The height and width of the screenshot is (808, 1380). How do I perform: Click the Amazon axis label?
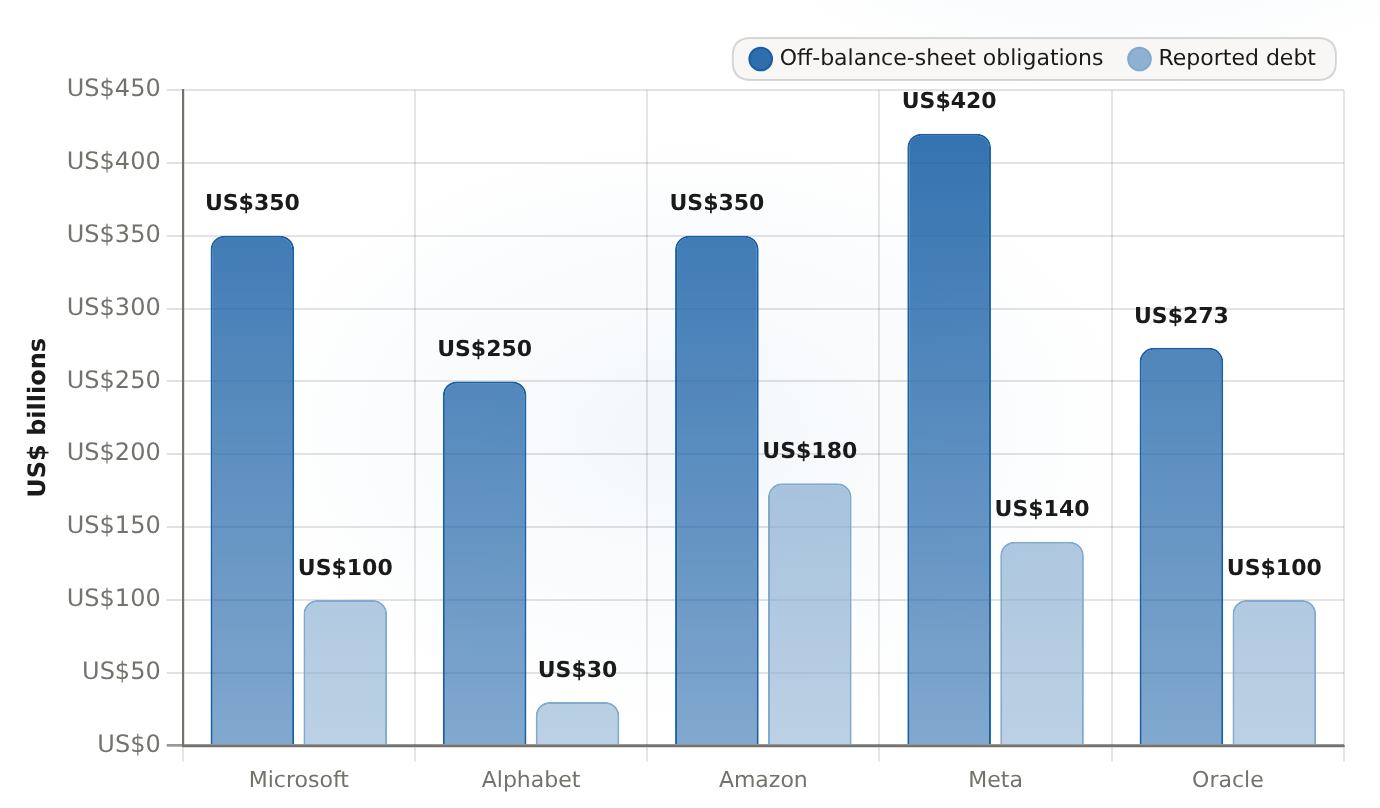click(x=763, y=780)
